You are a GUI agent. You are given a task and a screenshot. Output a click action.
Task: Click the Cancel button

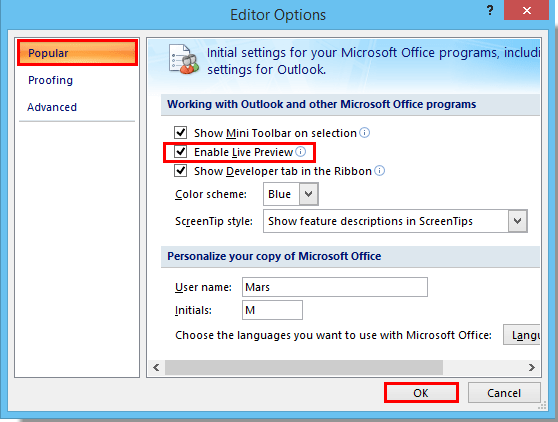504,393
